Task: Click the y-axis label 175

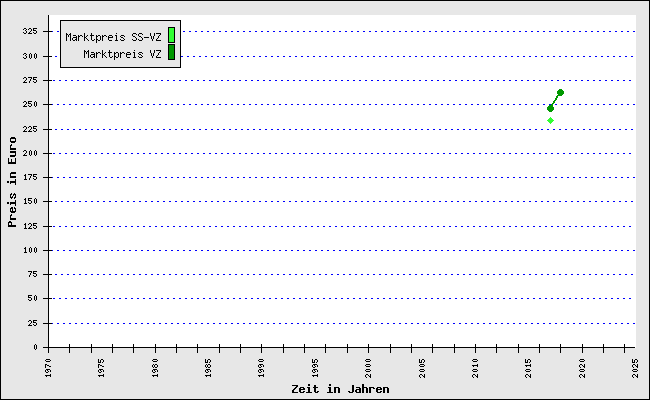Action: point(30,177)
